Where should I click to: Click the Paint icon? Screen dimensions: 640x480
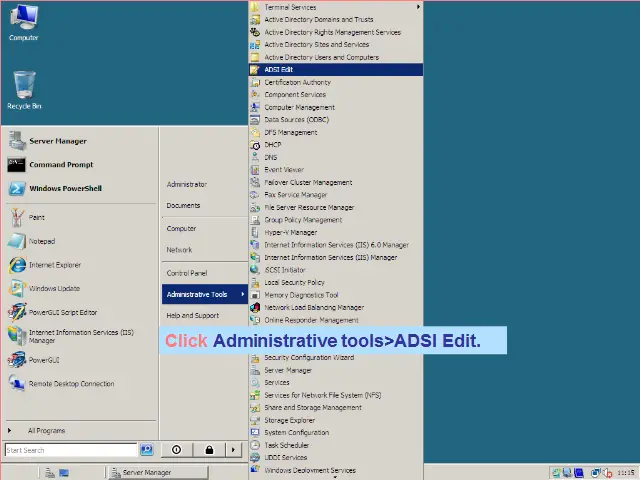tap(17, 218)
